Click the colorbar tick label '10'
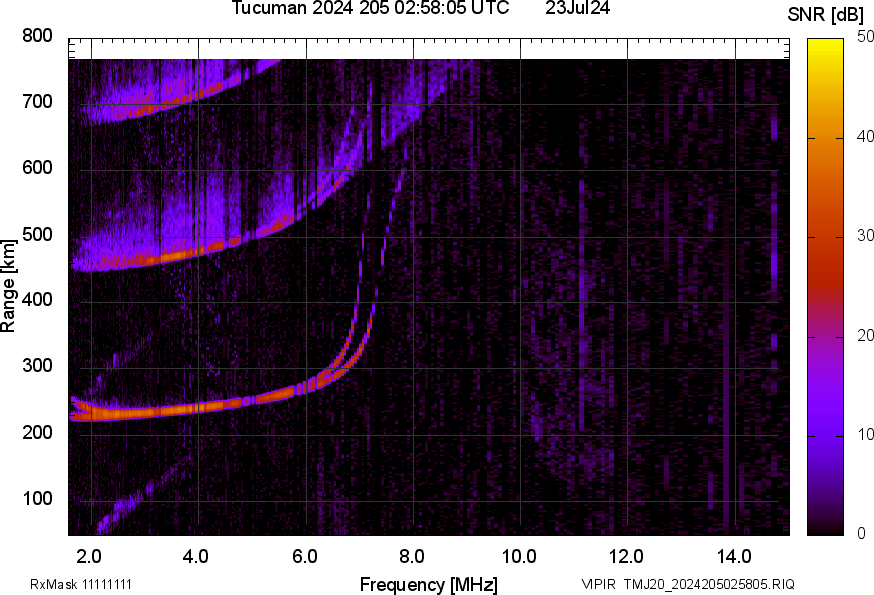 [x=865, y=434]
